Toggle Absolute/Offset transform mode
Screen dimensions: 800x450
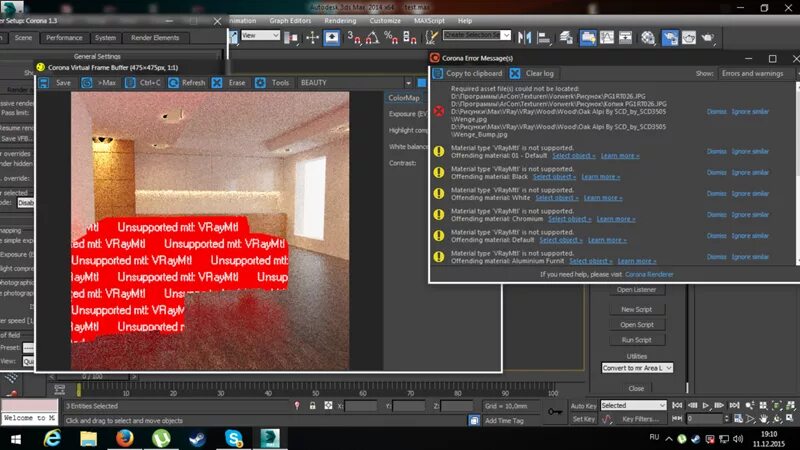(x=328, y=406)
